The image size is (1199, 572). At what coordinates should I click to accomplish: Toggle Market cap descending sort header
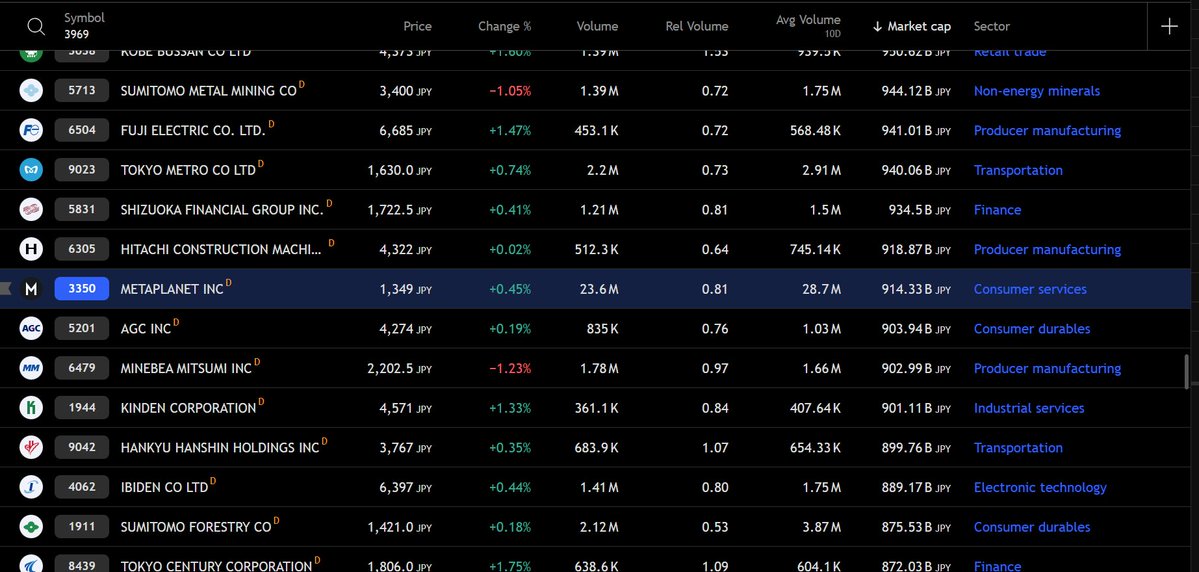(x=911, y=26)
